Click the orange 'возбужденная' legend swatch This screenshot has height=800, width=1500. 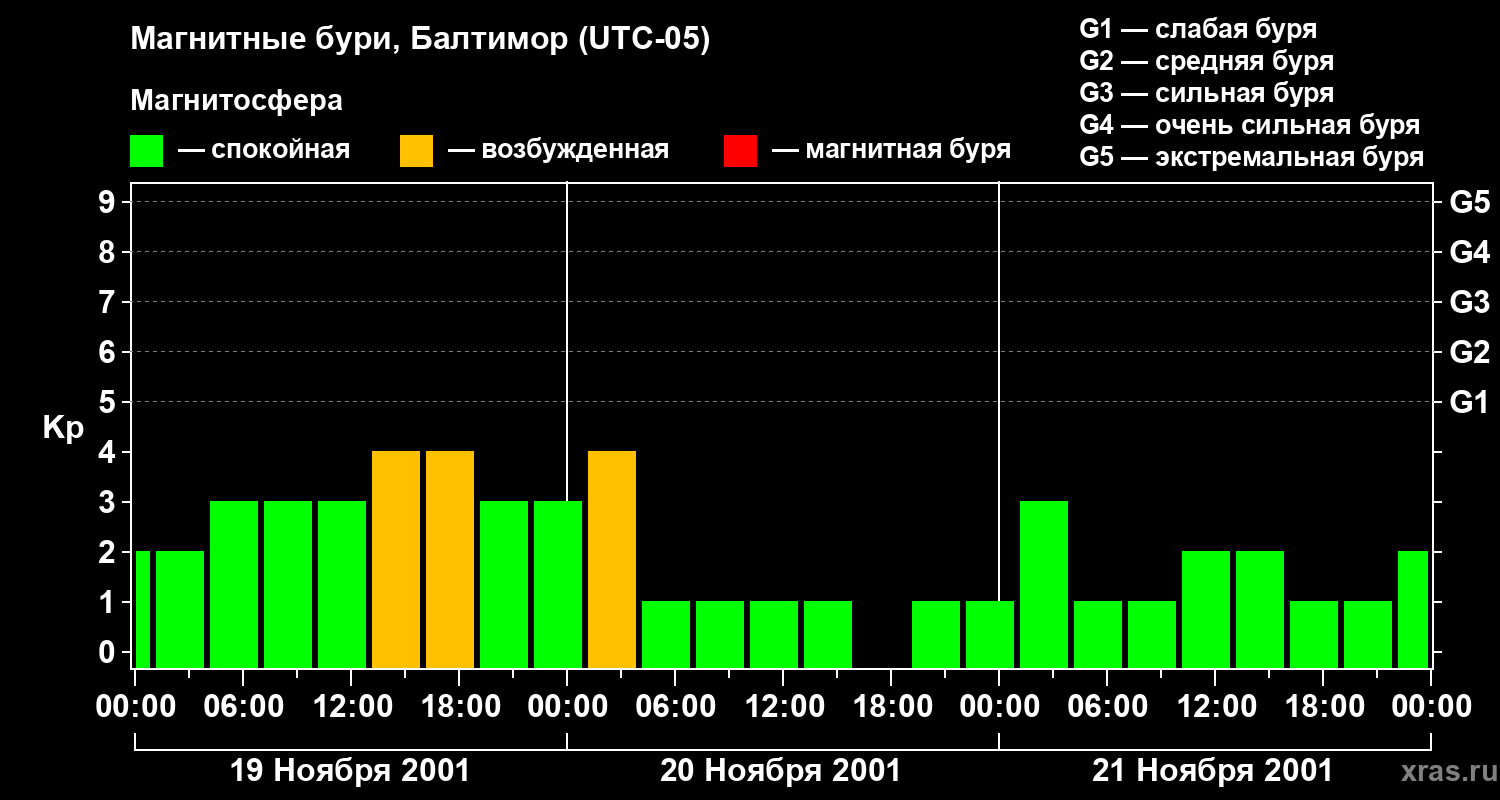[x=416, y=151]
